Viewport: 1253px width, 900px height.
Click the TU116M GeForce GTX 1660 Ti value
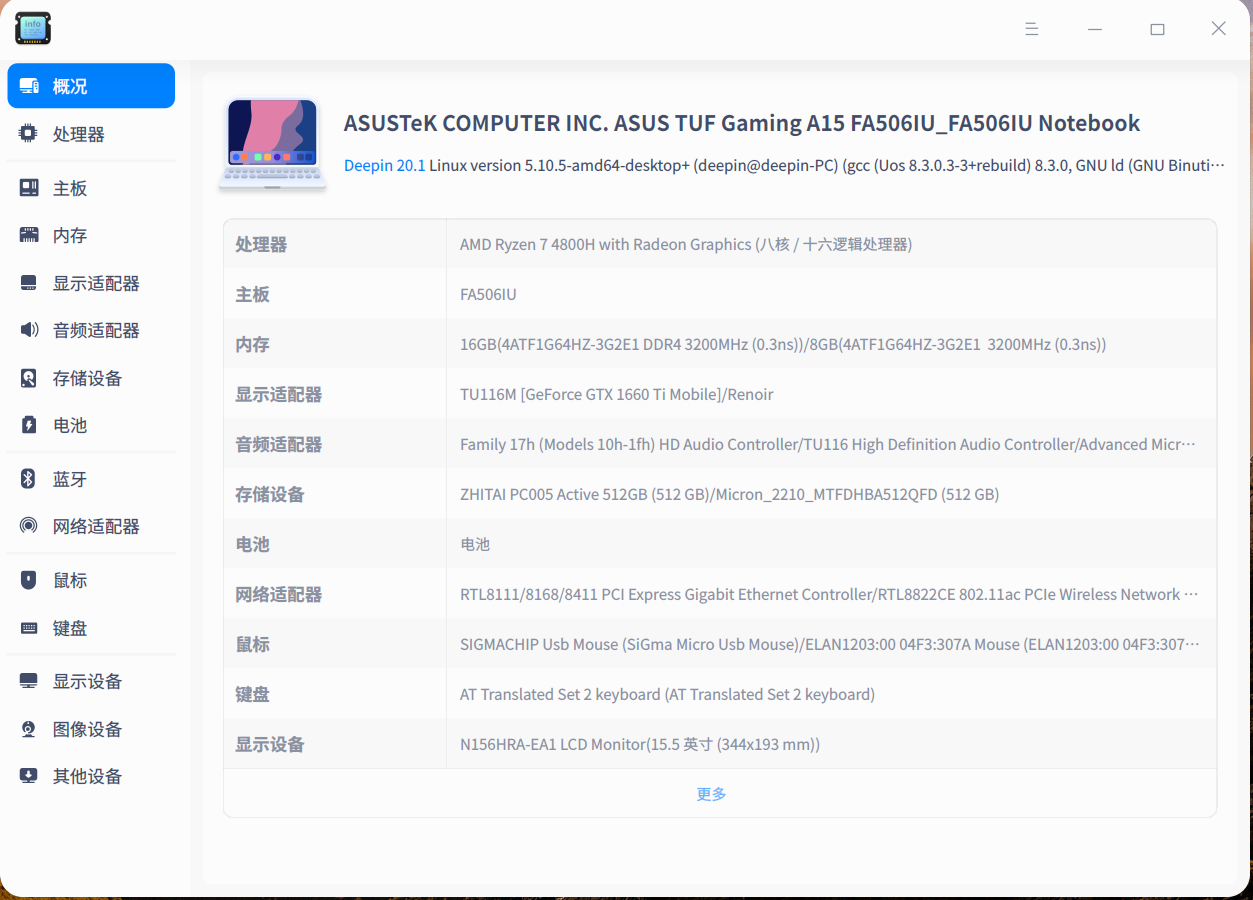[x=617, y=394]
